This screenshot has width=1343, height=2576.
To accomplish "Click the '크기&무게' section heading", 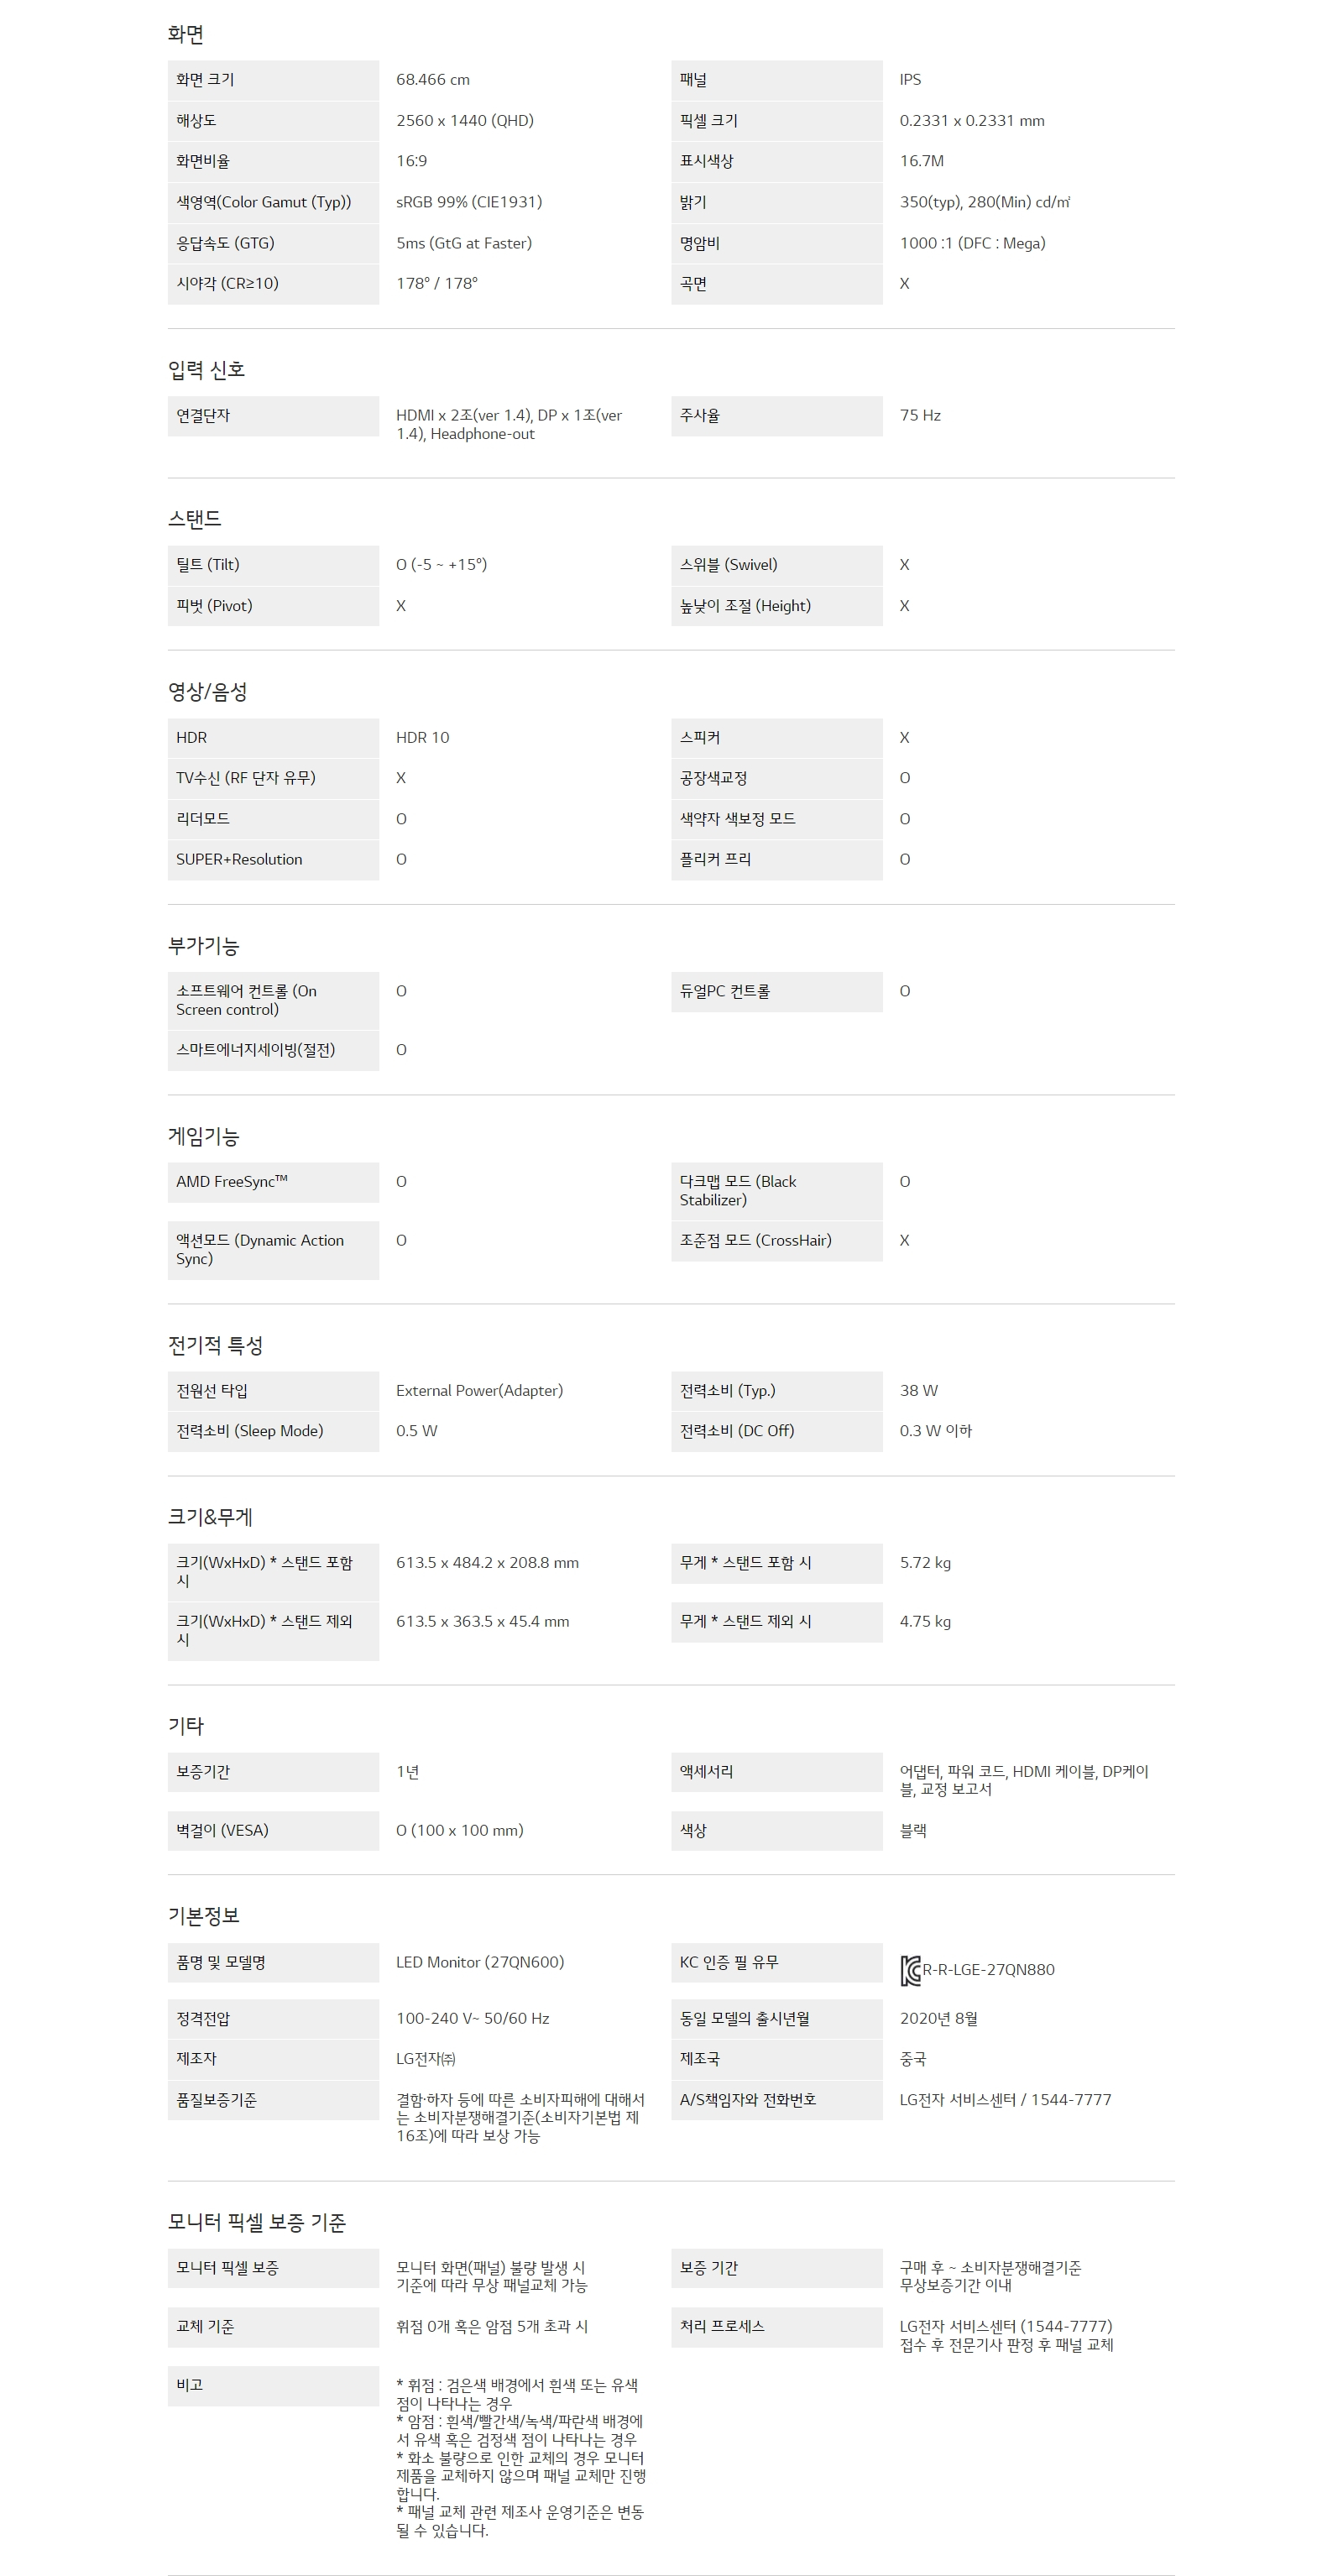I will click(x=210, y=1517).
